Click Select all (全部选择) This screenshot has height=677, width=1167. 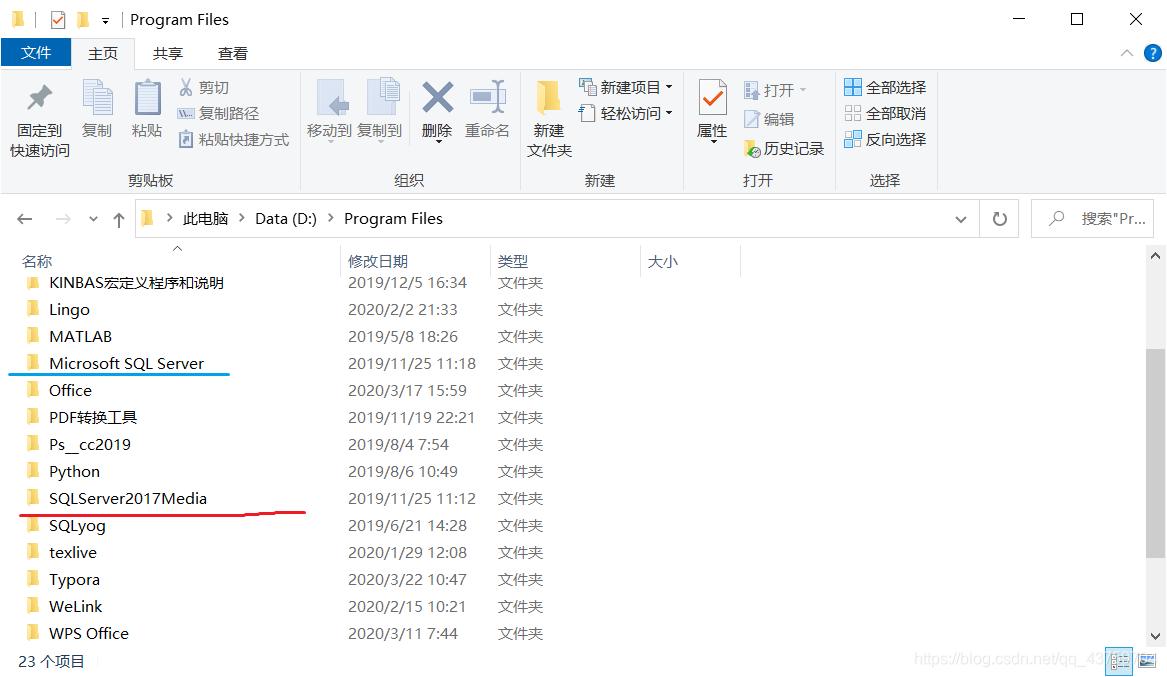coord(885,88)
